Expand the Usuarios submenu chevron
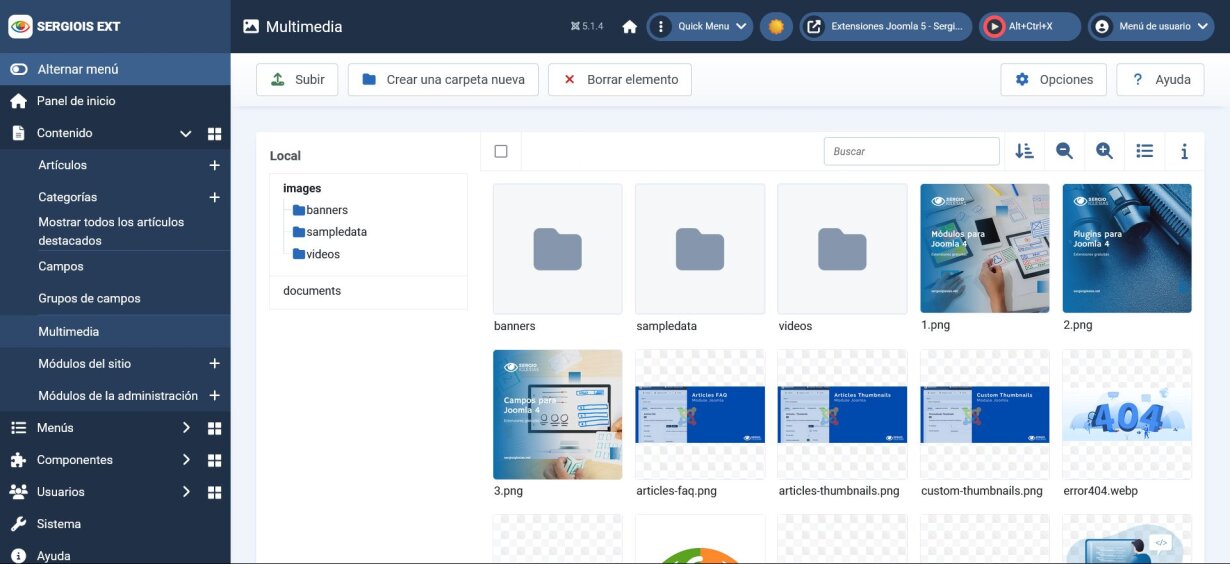The image size is (1230, 564). click(185, 492)
